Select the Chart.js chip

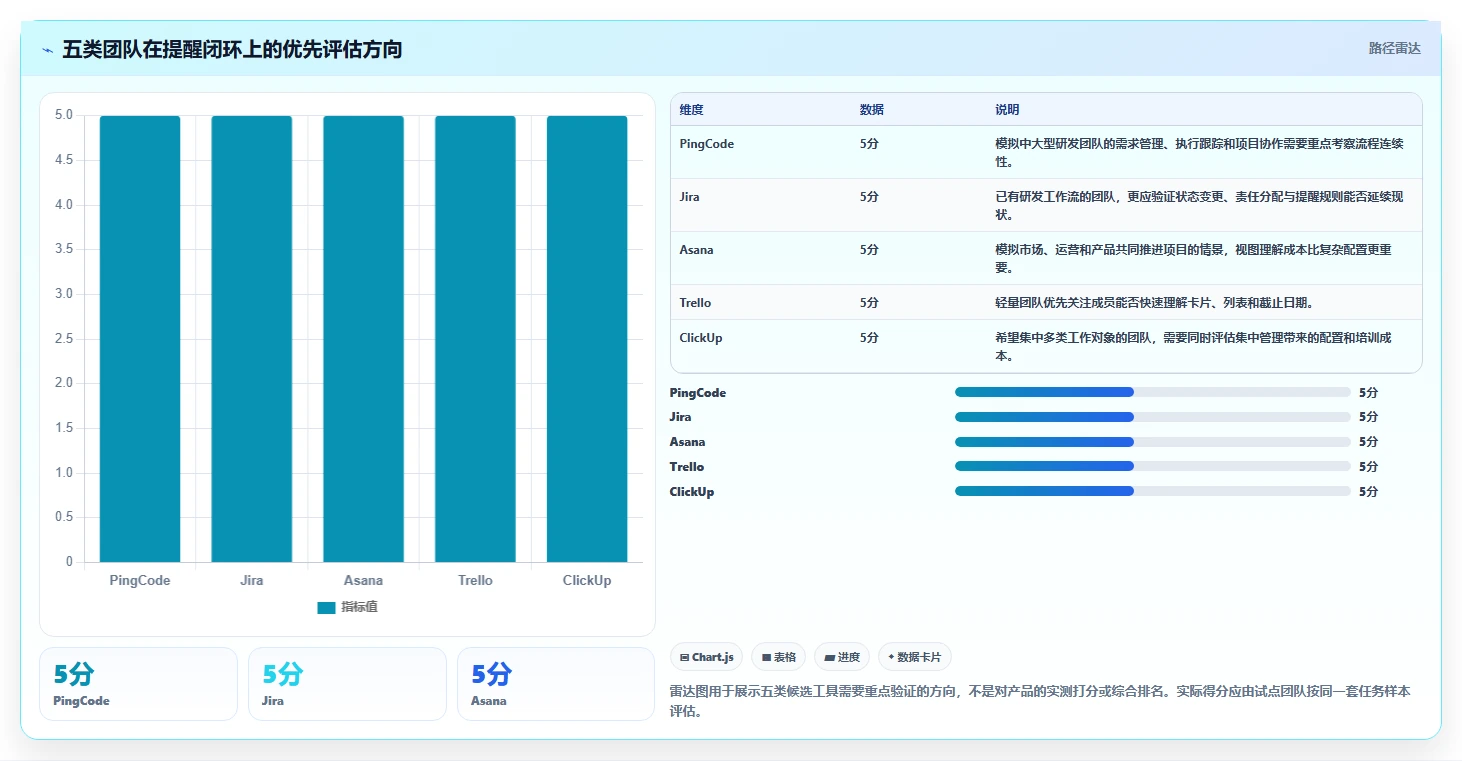(706, 657)
